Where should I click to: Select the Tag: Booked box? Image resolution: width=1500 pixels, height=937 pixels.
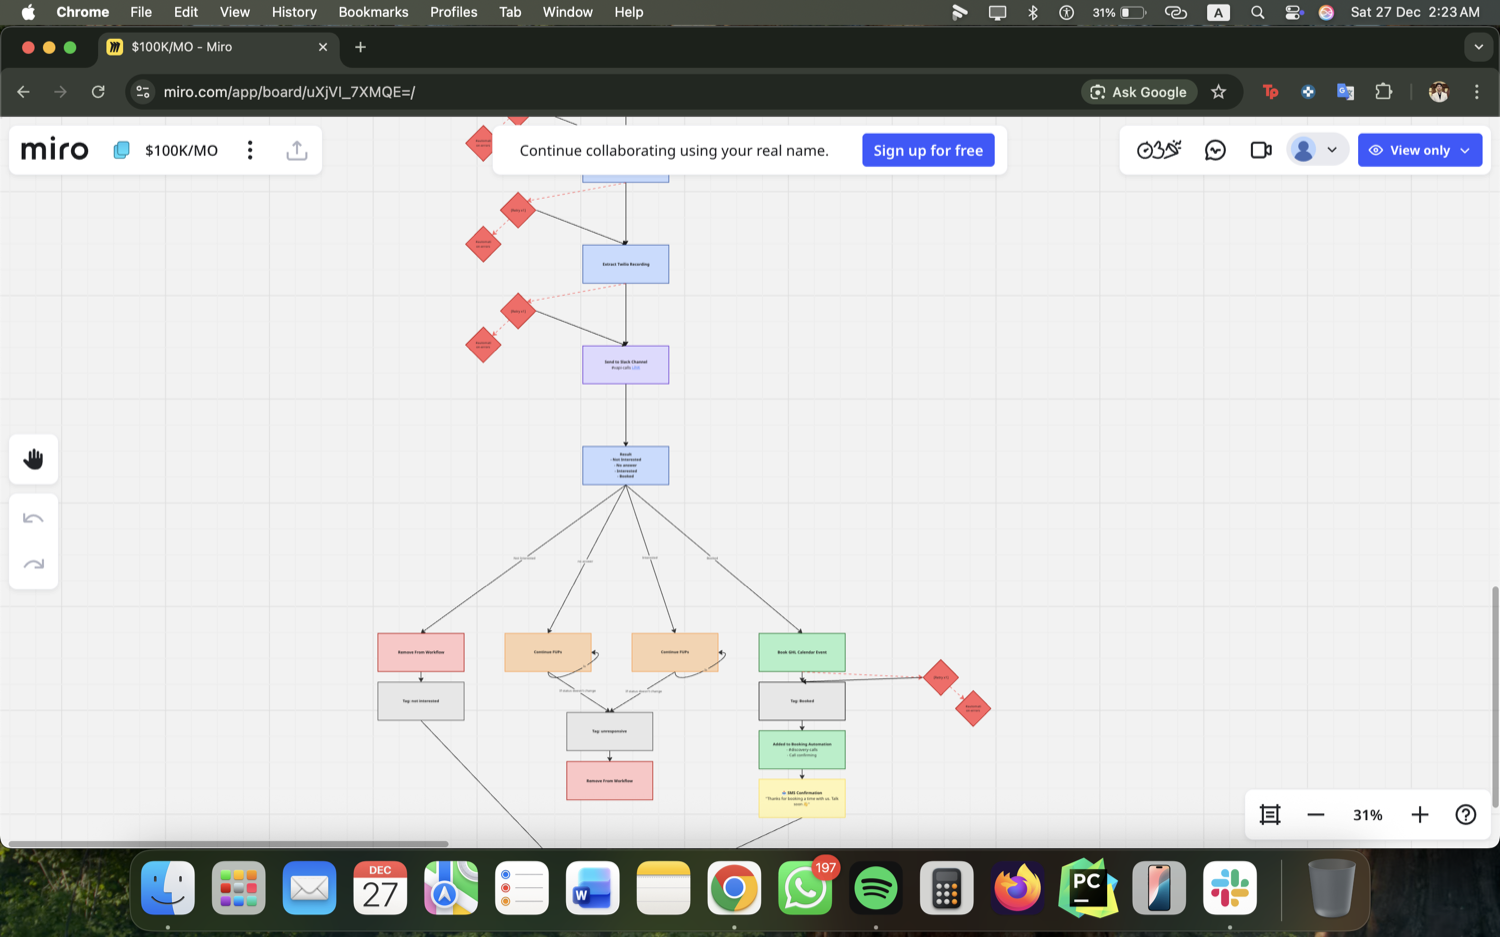[x=802, y=701]
